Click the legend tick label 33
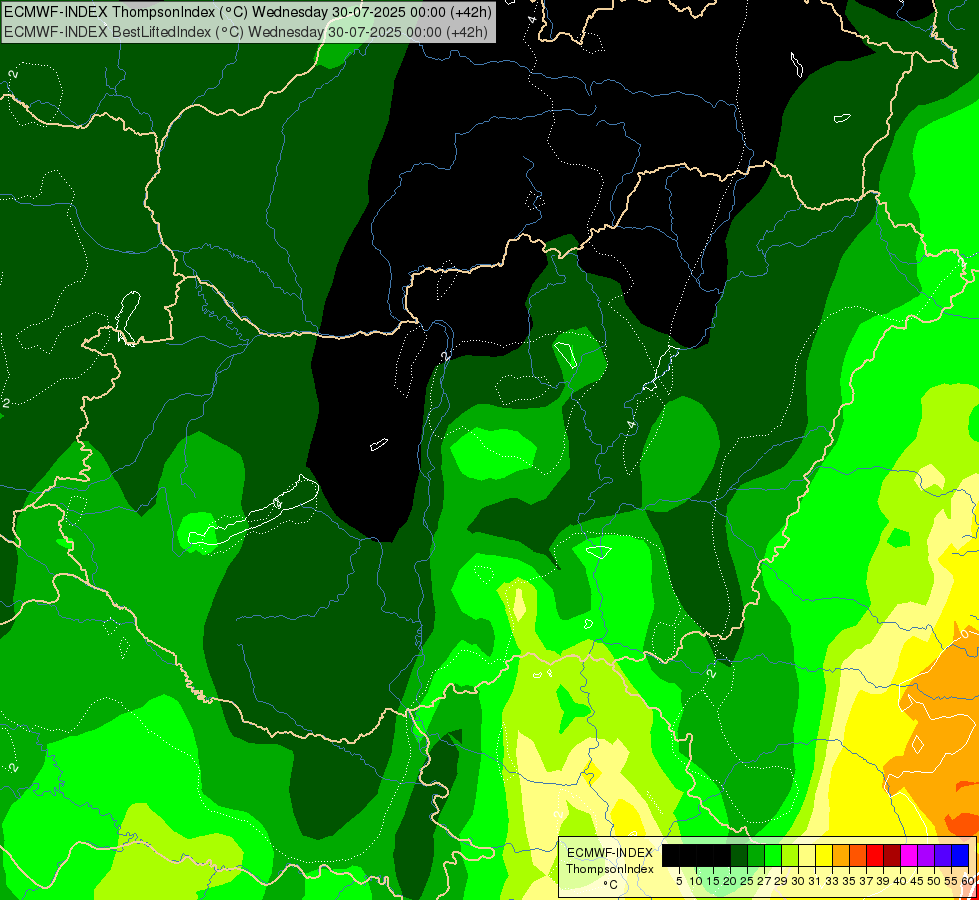This screenshot has width=979, height=900. point(832,881)
